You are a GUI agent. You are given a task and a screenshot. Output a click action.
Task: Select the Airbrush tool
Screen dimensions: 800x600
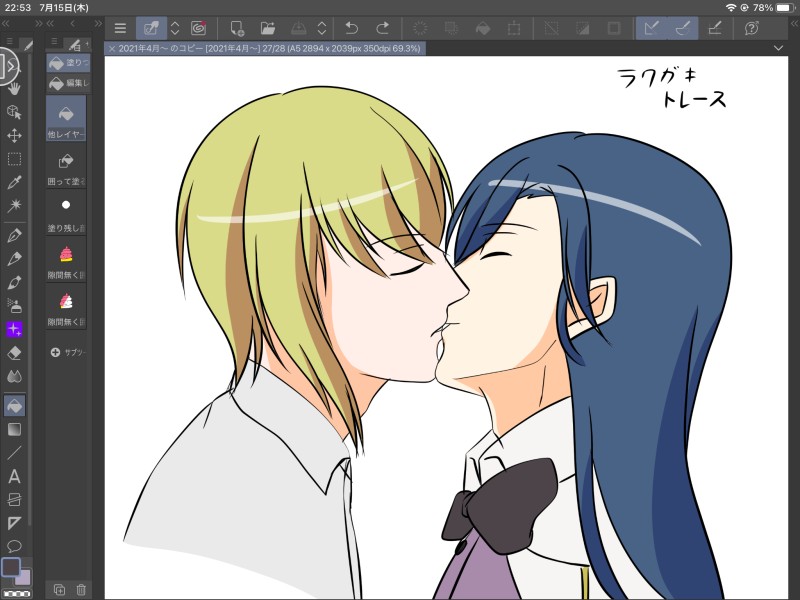tap(14, 306)
